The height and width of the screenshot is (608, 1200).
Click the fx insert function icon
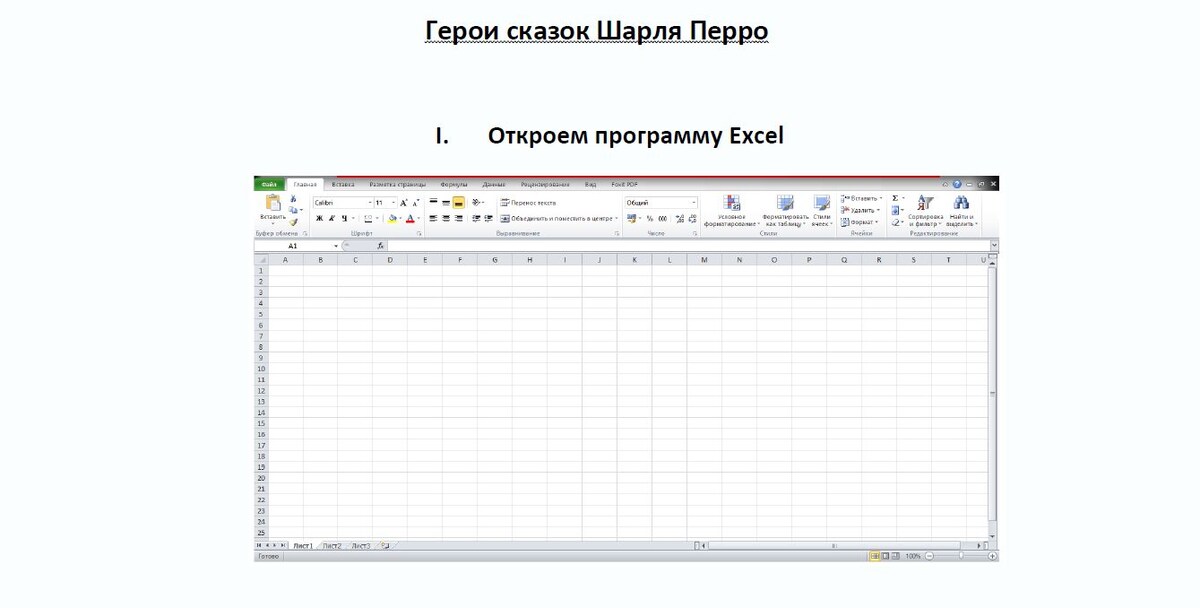[x=380, y=246]
